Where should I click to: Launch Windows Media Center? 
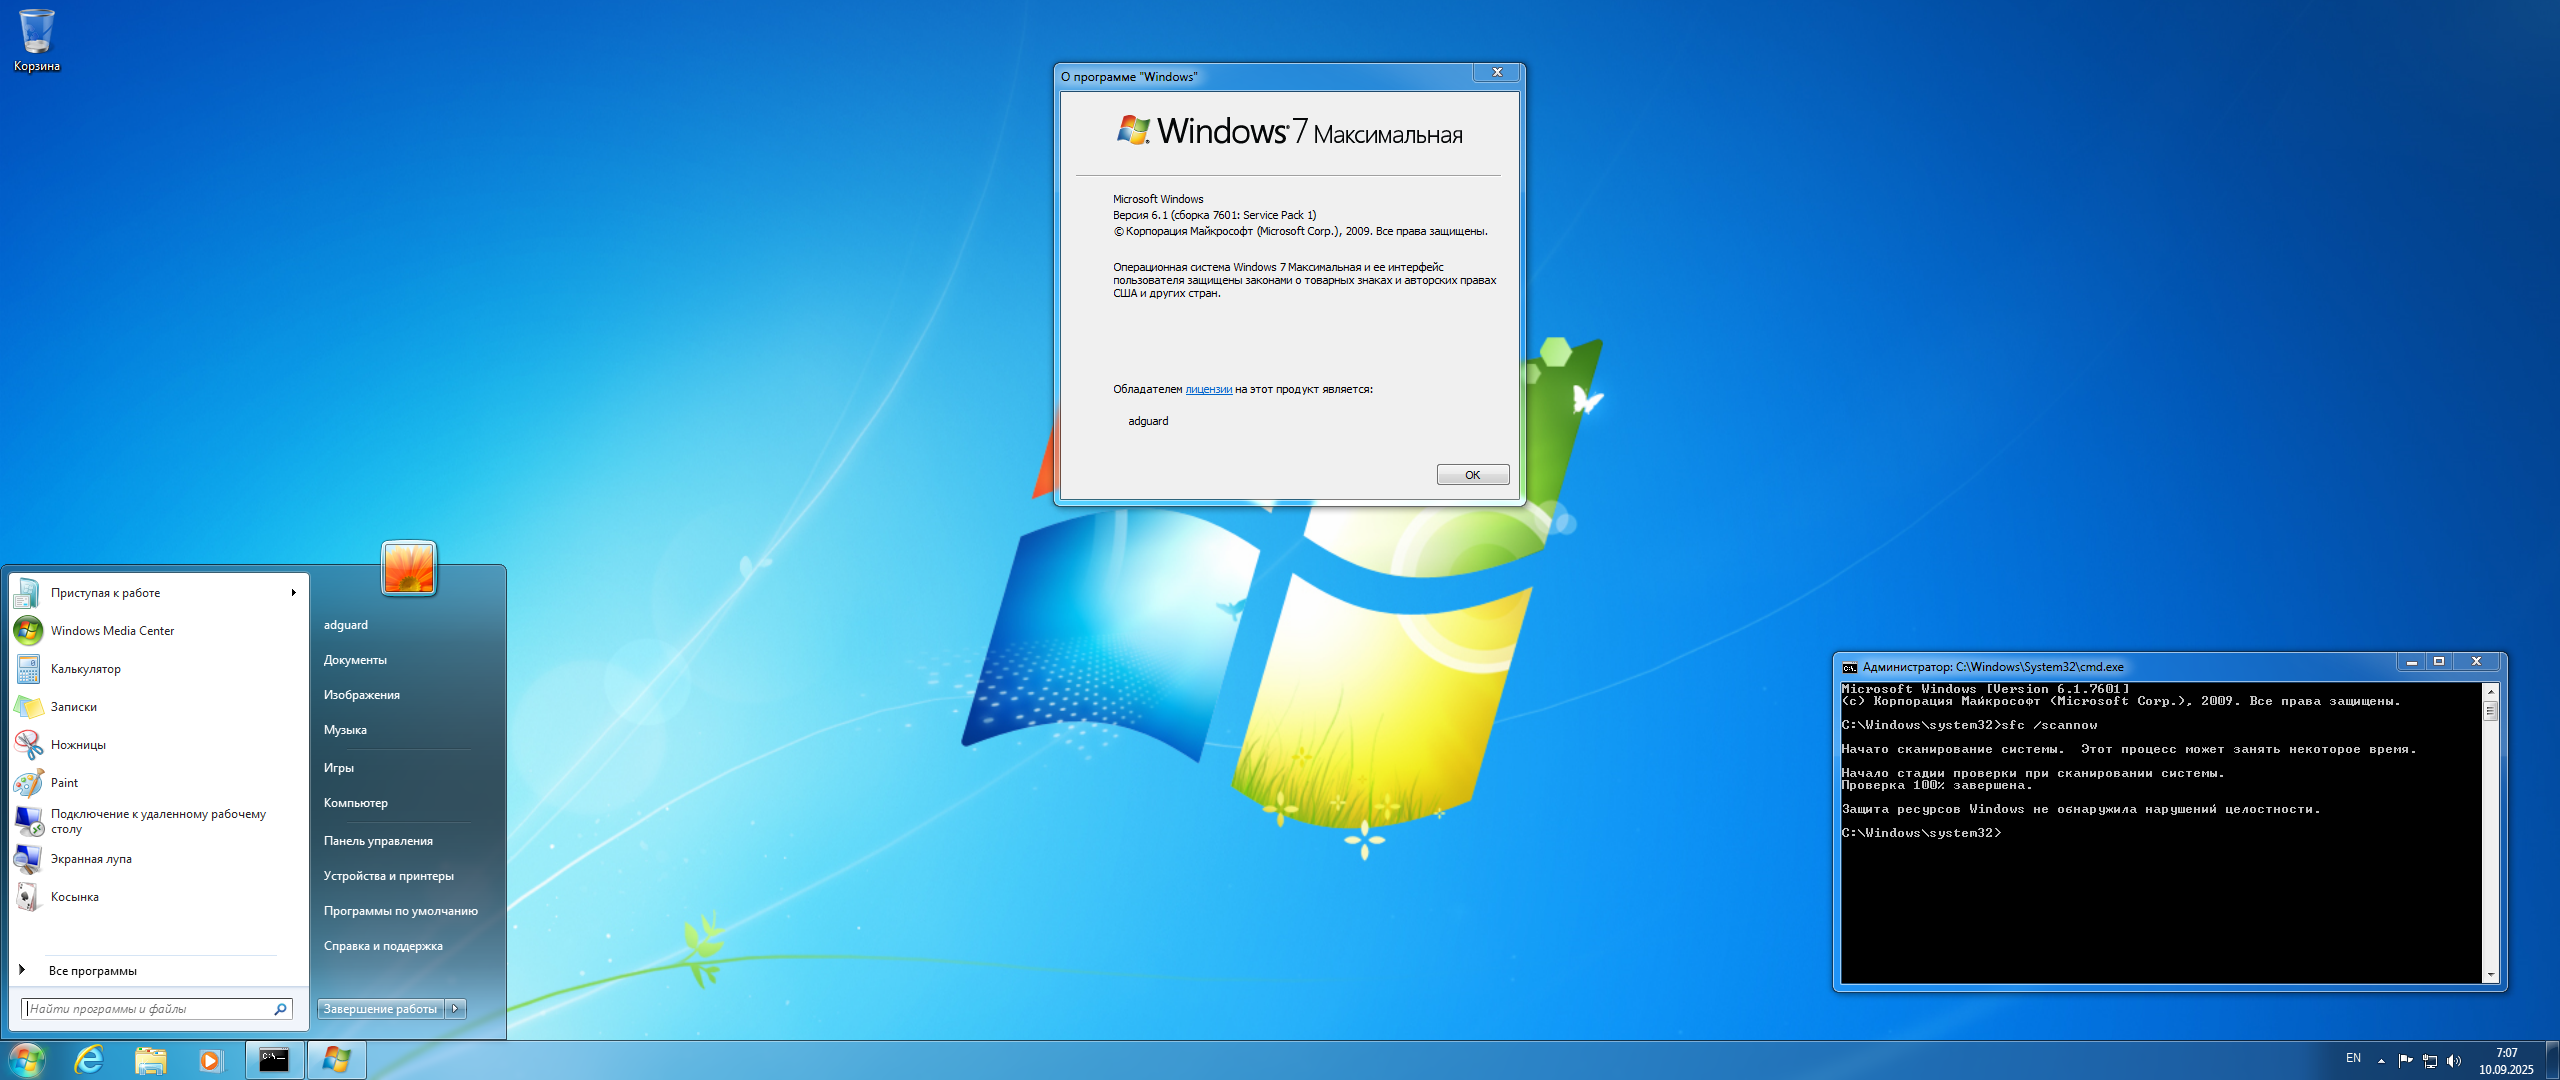point(156,631)
